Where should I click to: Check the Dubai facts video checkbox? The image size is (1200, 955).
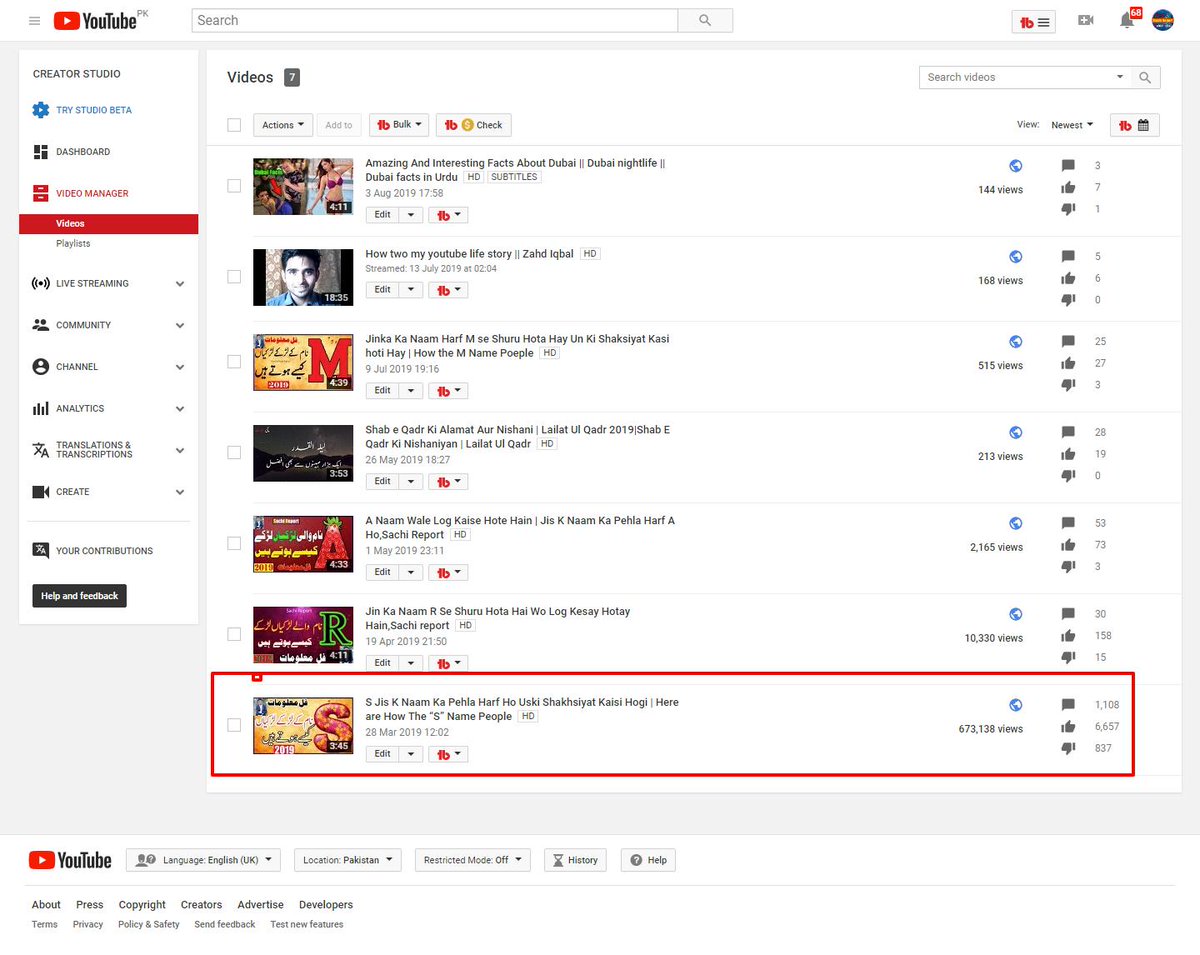tap(234, 186)
